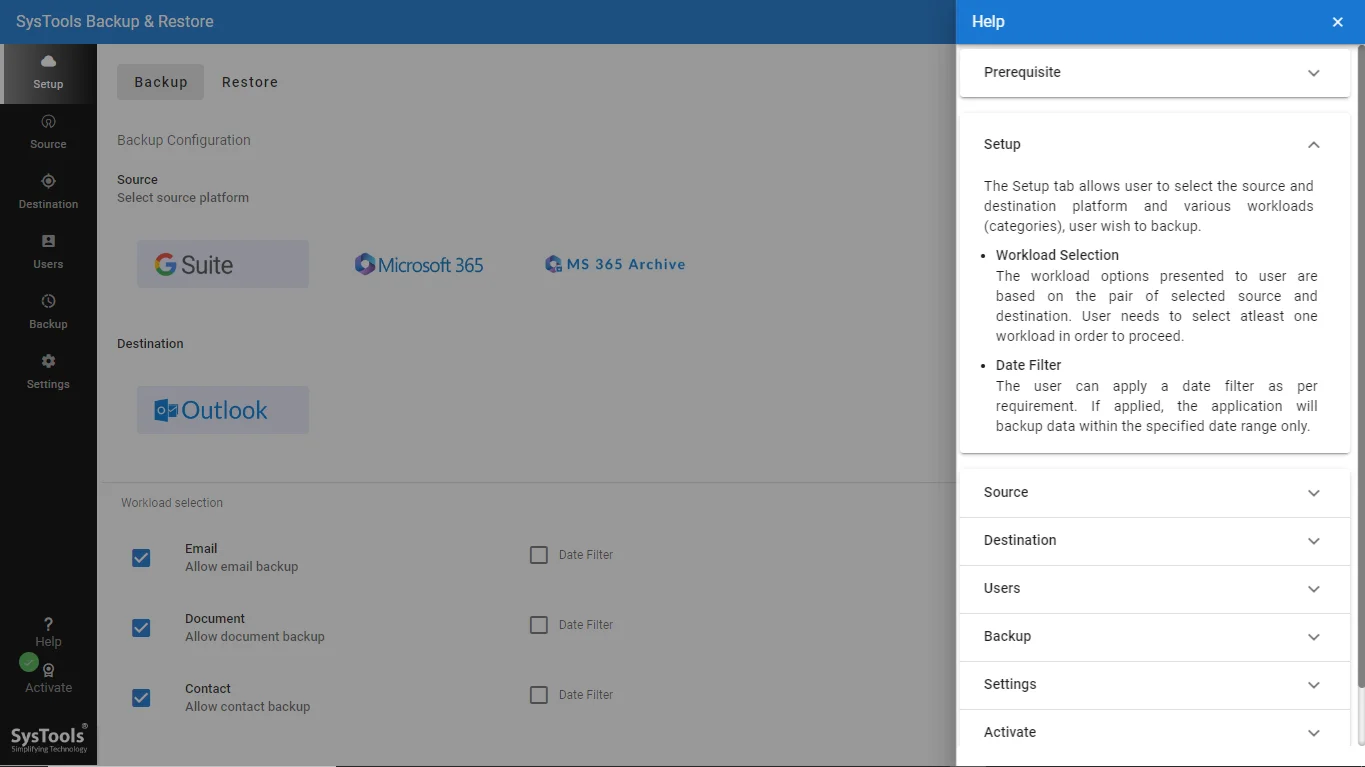Click the Activate badge icon

pyautogui.click(x=48, y=670)
